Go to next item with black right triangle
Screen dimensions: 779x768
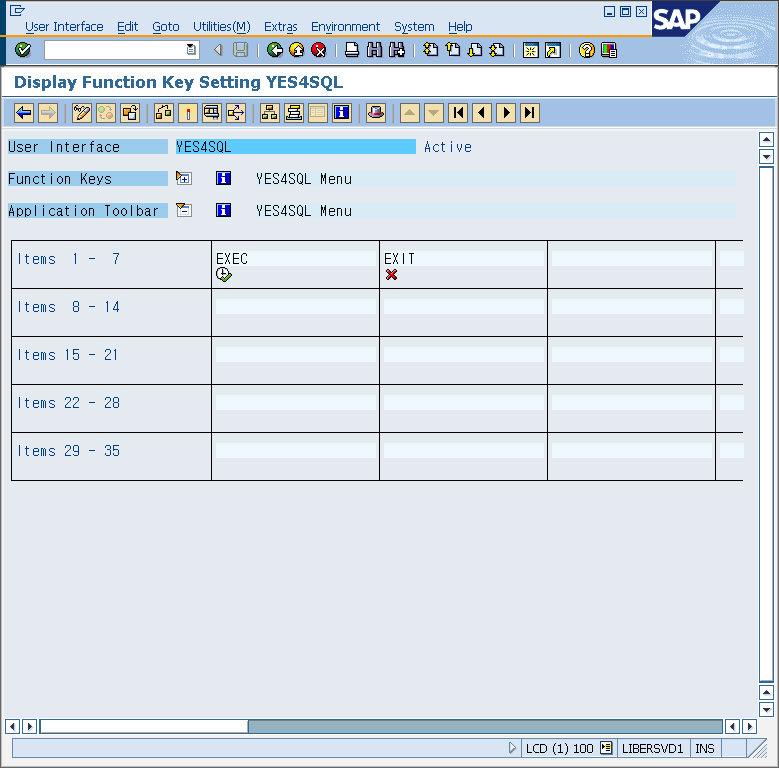click(x=506, y=113)
